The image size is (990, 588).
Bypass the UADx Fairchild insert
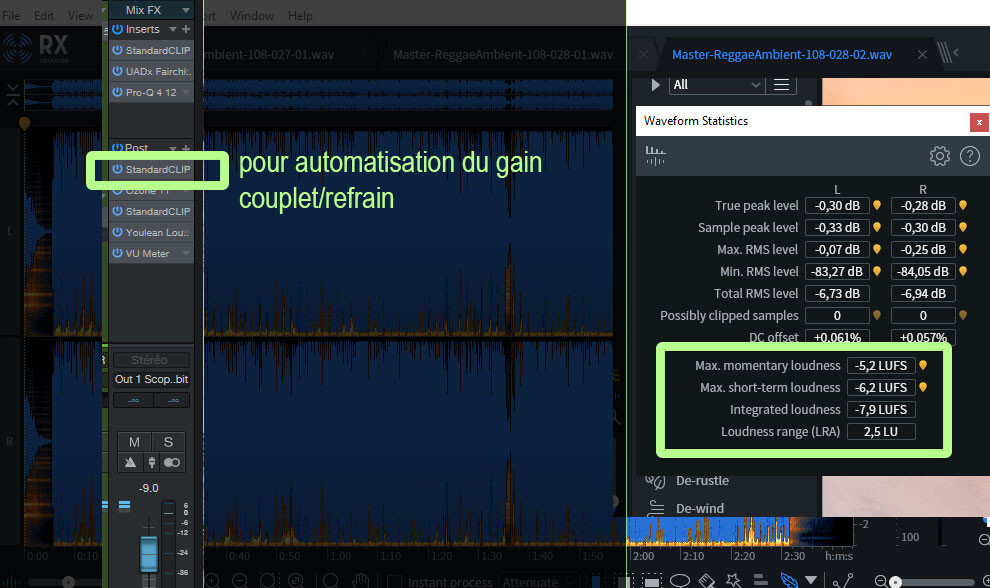(117, 71)
